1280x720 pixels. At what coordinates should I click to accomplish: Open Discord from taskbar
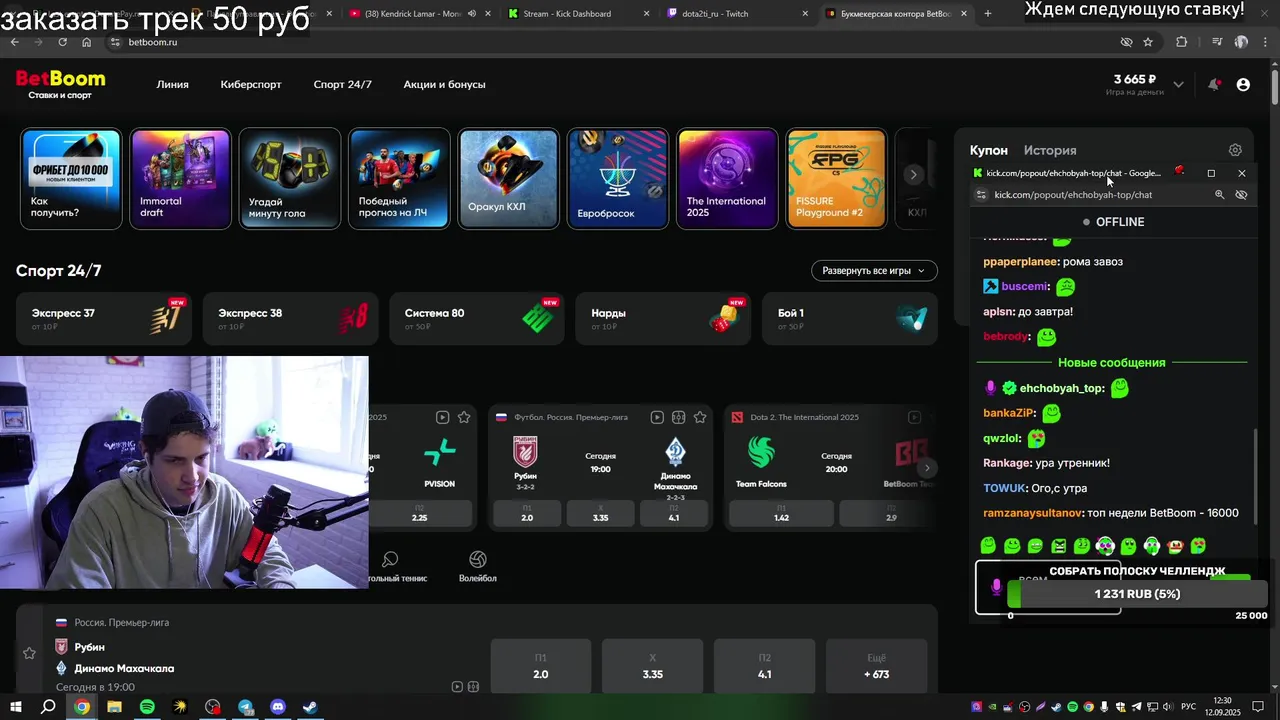click(278, 707)
